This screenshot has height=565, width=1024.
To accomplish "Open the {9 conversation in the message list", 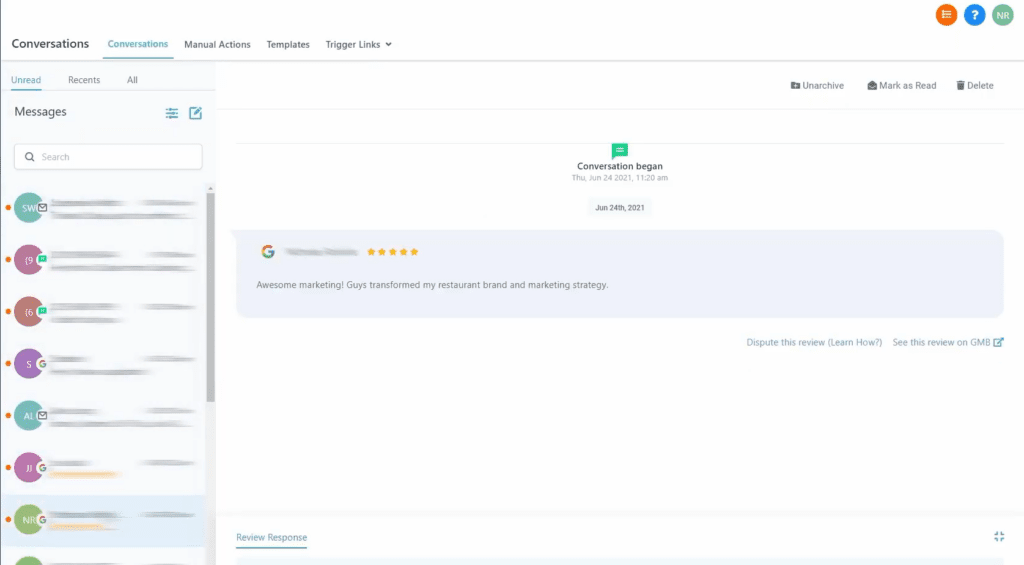I will click(x=104, y=260).
